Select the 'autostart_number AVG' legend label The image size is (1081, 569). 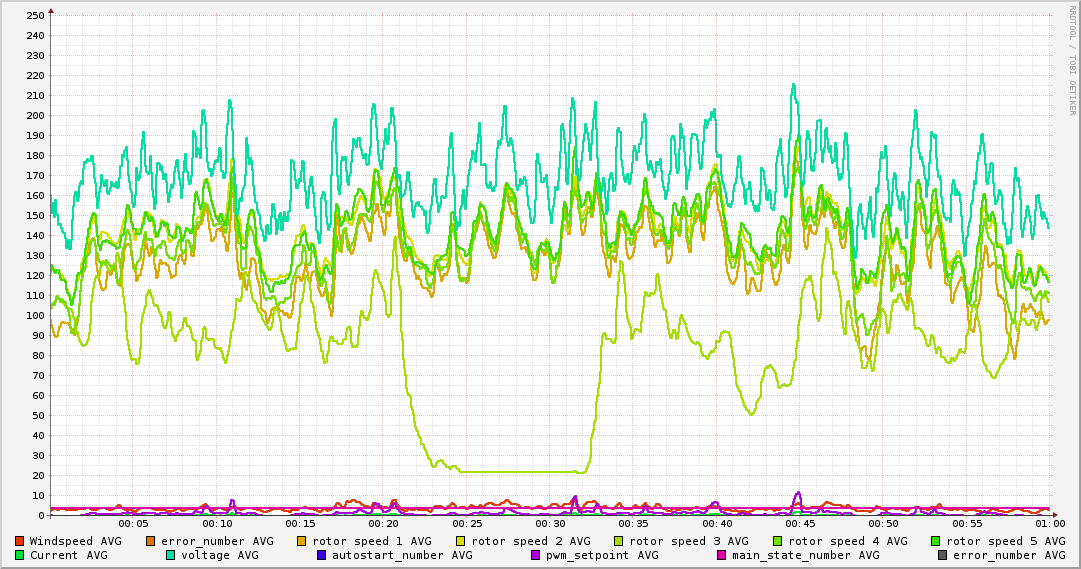(x=403, y=556)
